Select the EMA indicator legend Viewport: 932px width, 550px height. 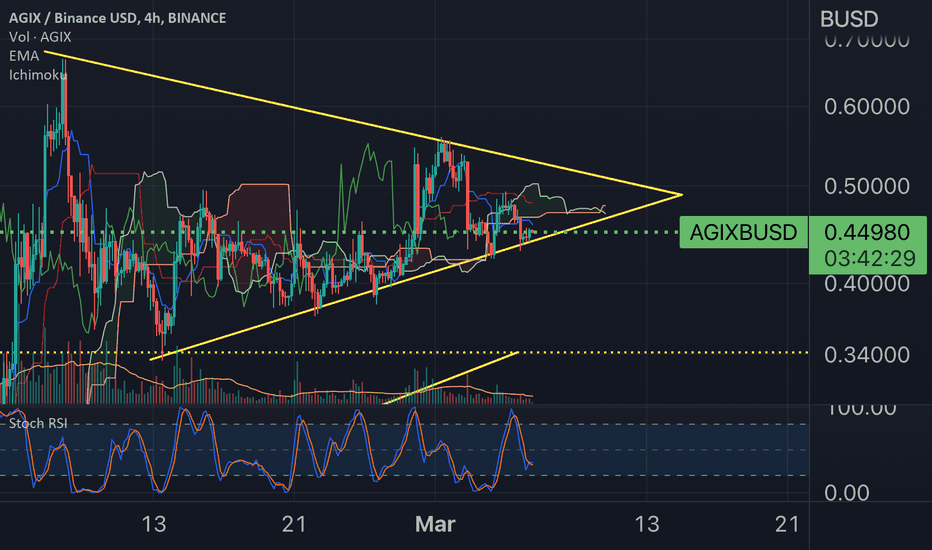24,56
